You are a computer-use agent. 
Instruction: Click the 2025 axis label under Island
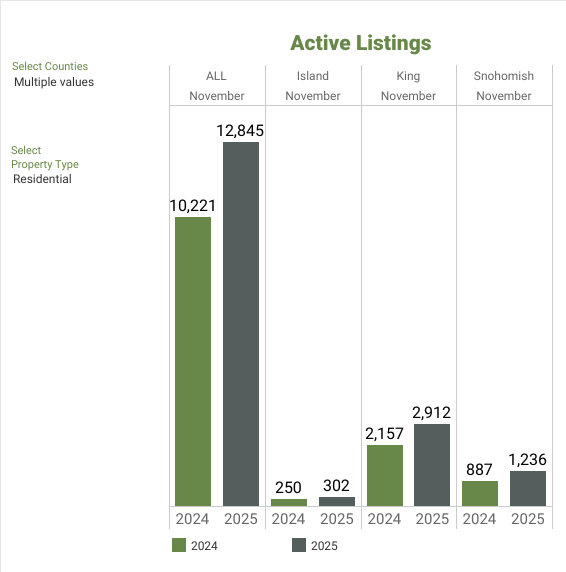[337, 519]
